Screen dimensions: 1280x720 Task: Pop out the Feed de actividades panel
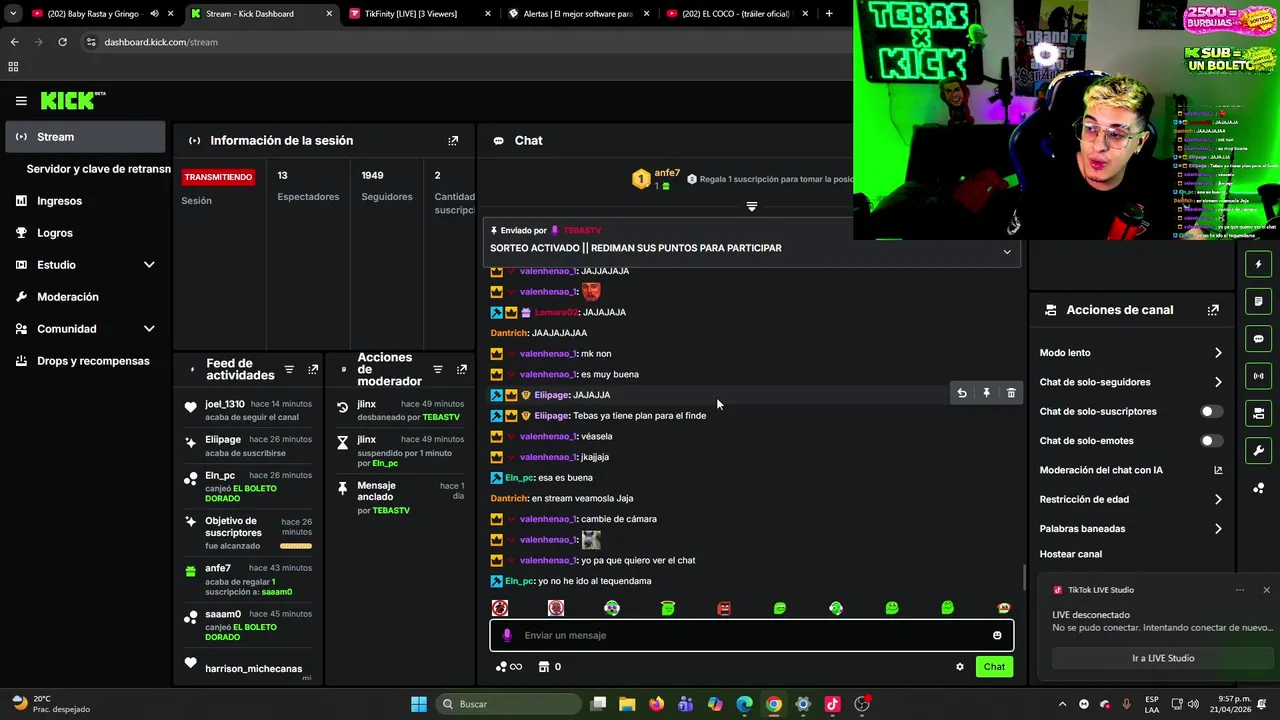tap(313, 370)
